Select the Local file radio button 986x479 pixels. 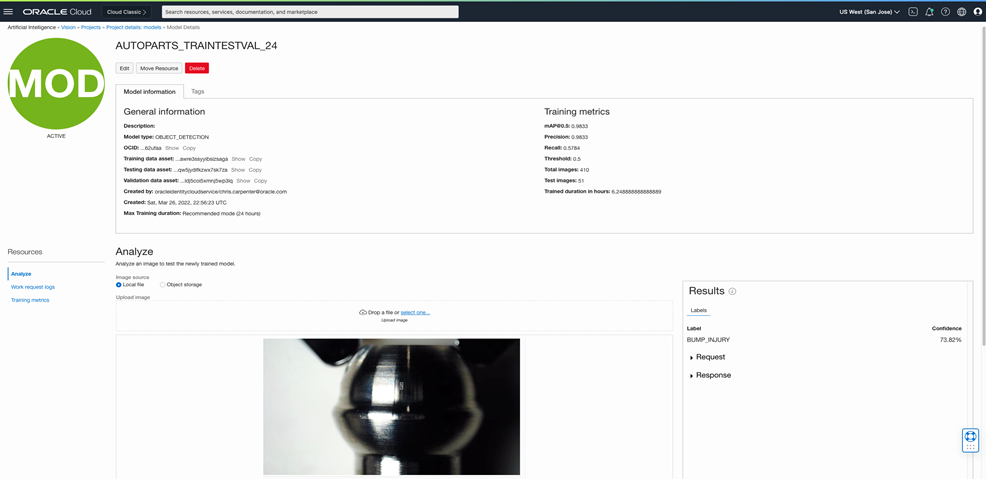(118, 285)
